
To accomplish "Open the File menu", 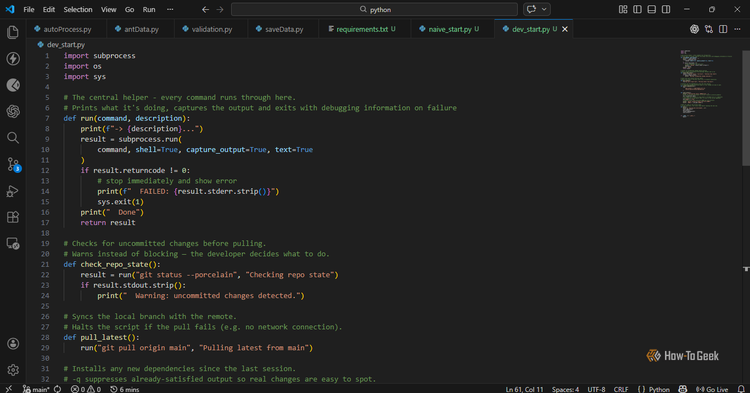I will (x=29, y=9).
